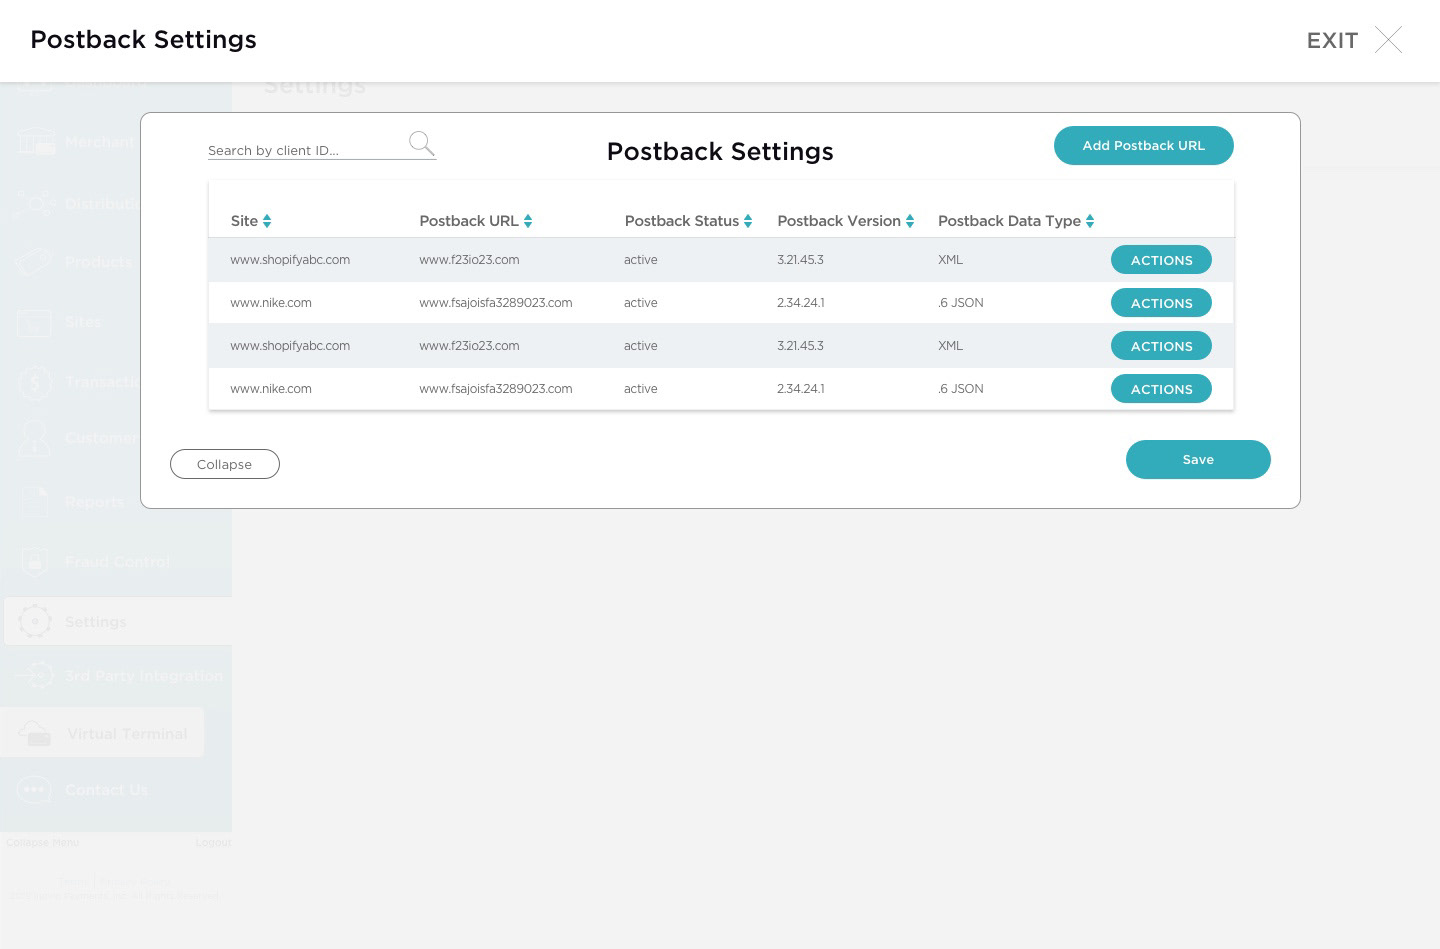Open ACTIONS for the last table row
The height and width of the screenshot is (949, 1440).
click(x=1161, y=389)
